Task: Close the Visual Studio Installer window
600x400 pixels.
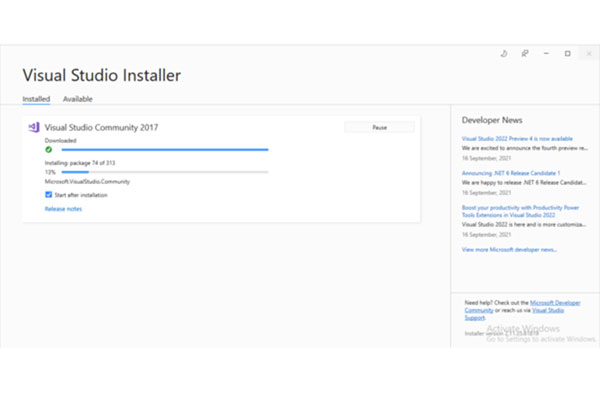Action: coord(589,54)
